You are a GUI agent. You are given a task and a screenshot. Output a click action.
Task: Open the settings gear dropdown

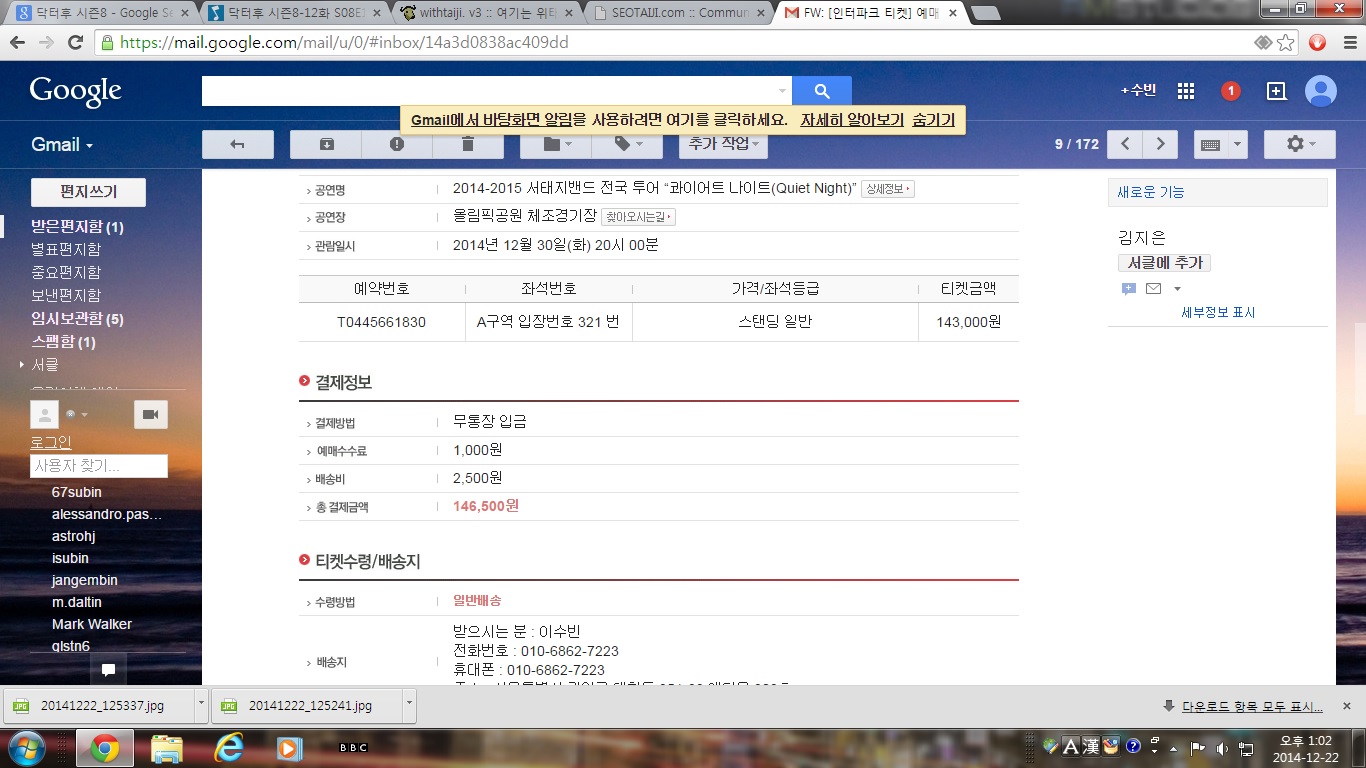point(1299,144)
